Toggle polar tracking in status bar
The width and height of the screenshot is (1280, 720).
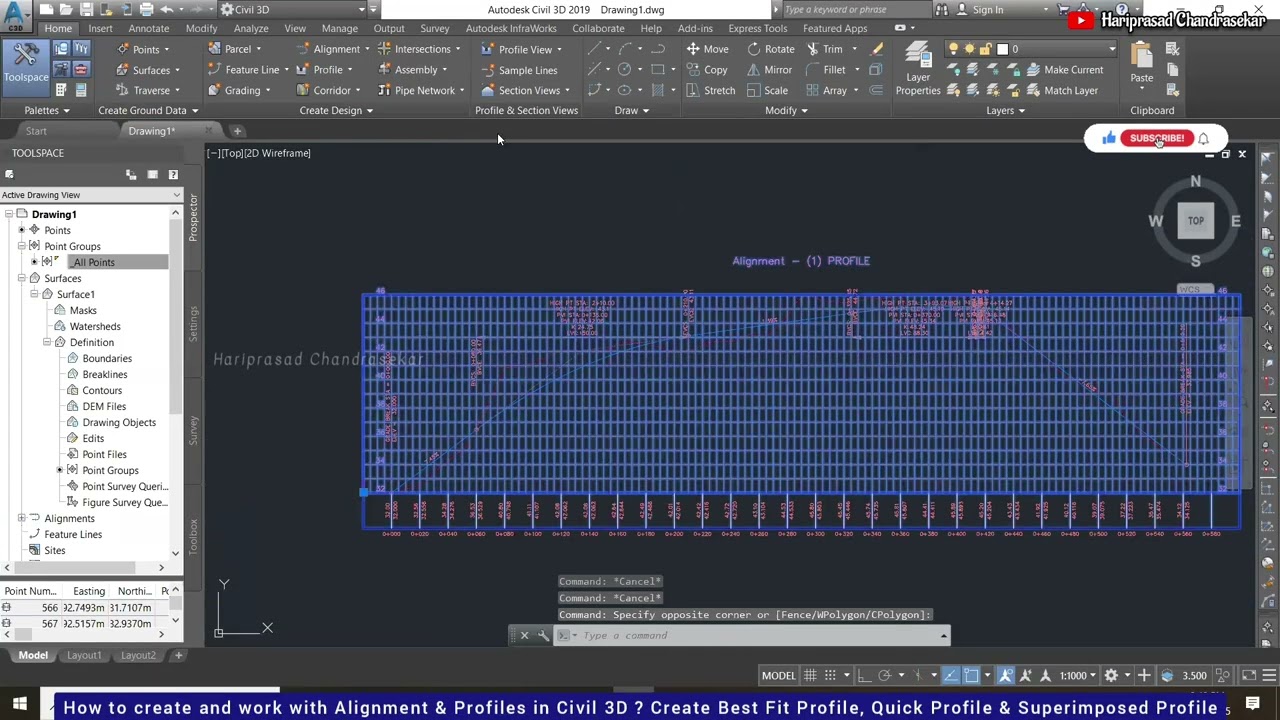coord(885,676)
